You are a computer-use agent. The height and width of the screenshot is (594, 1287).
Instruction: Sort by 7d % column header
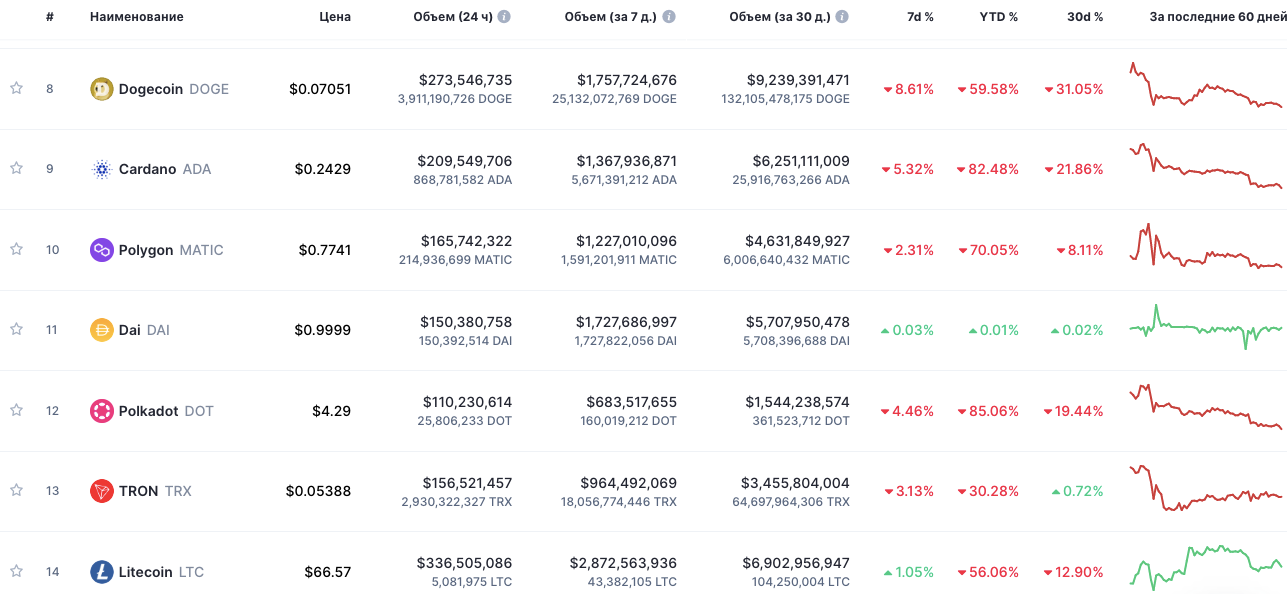tap(920, 17)
